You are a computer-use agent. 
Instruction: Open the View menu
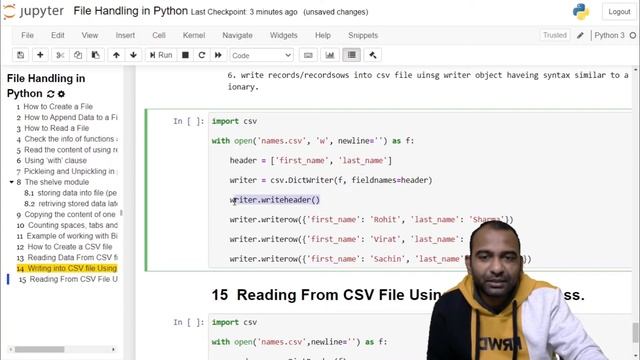click(90, 36)
